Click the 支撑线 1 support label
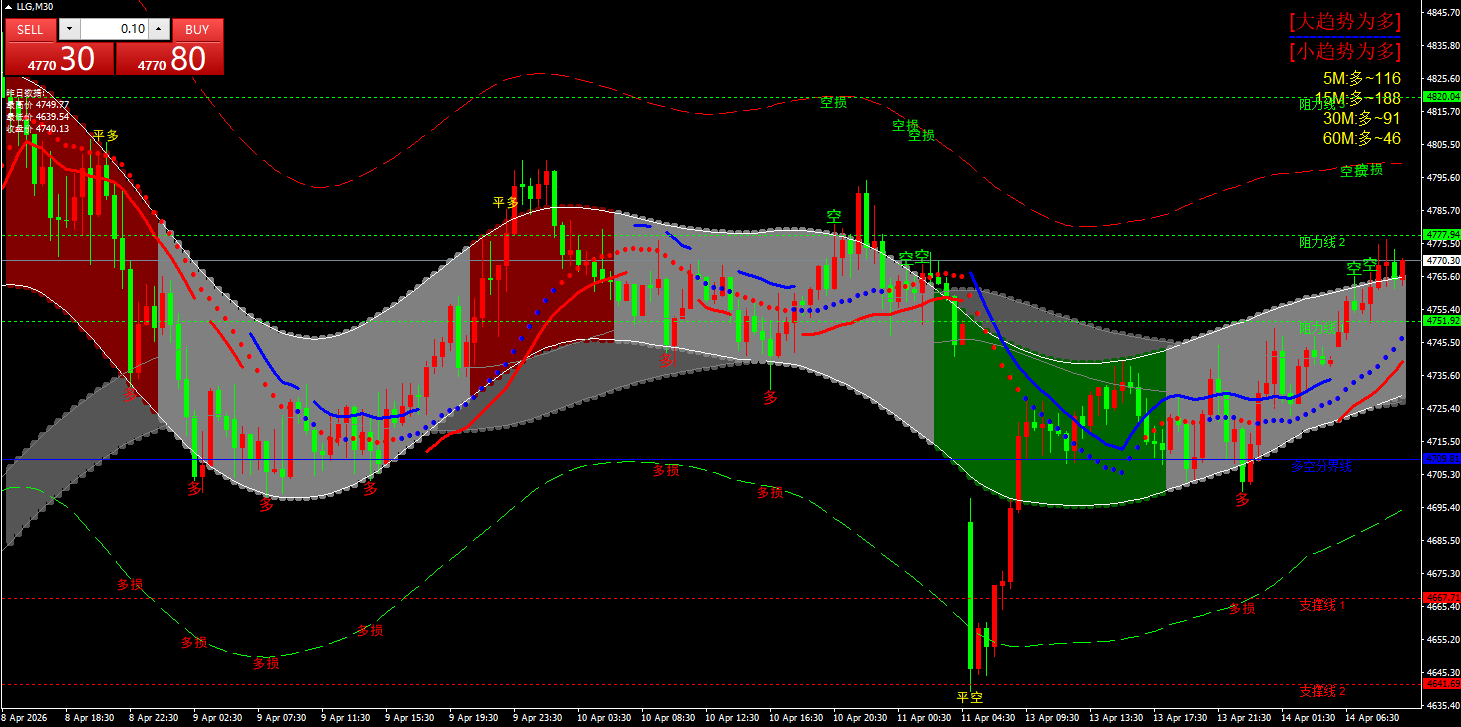 [x=1322, y=606]
